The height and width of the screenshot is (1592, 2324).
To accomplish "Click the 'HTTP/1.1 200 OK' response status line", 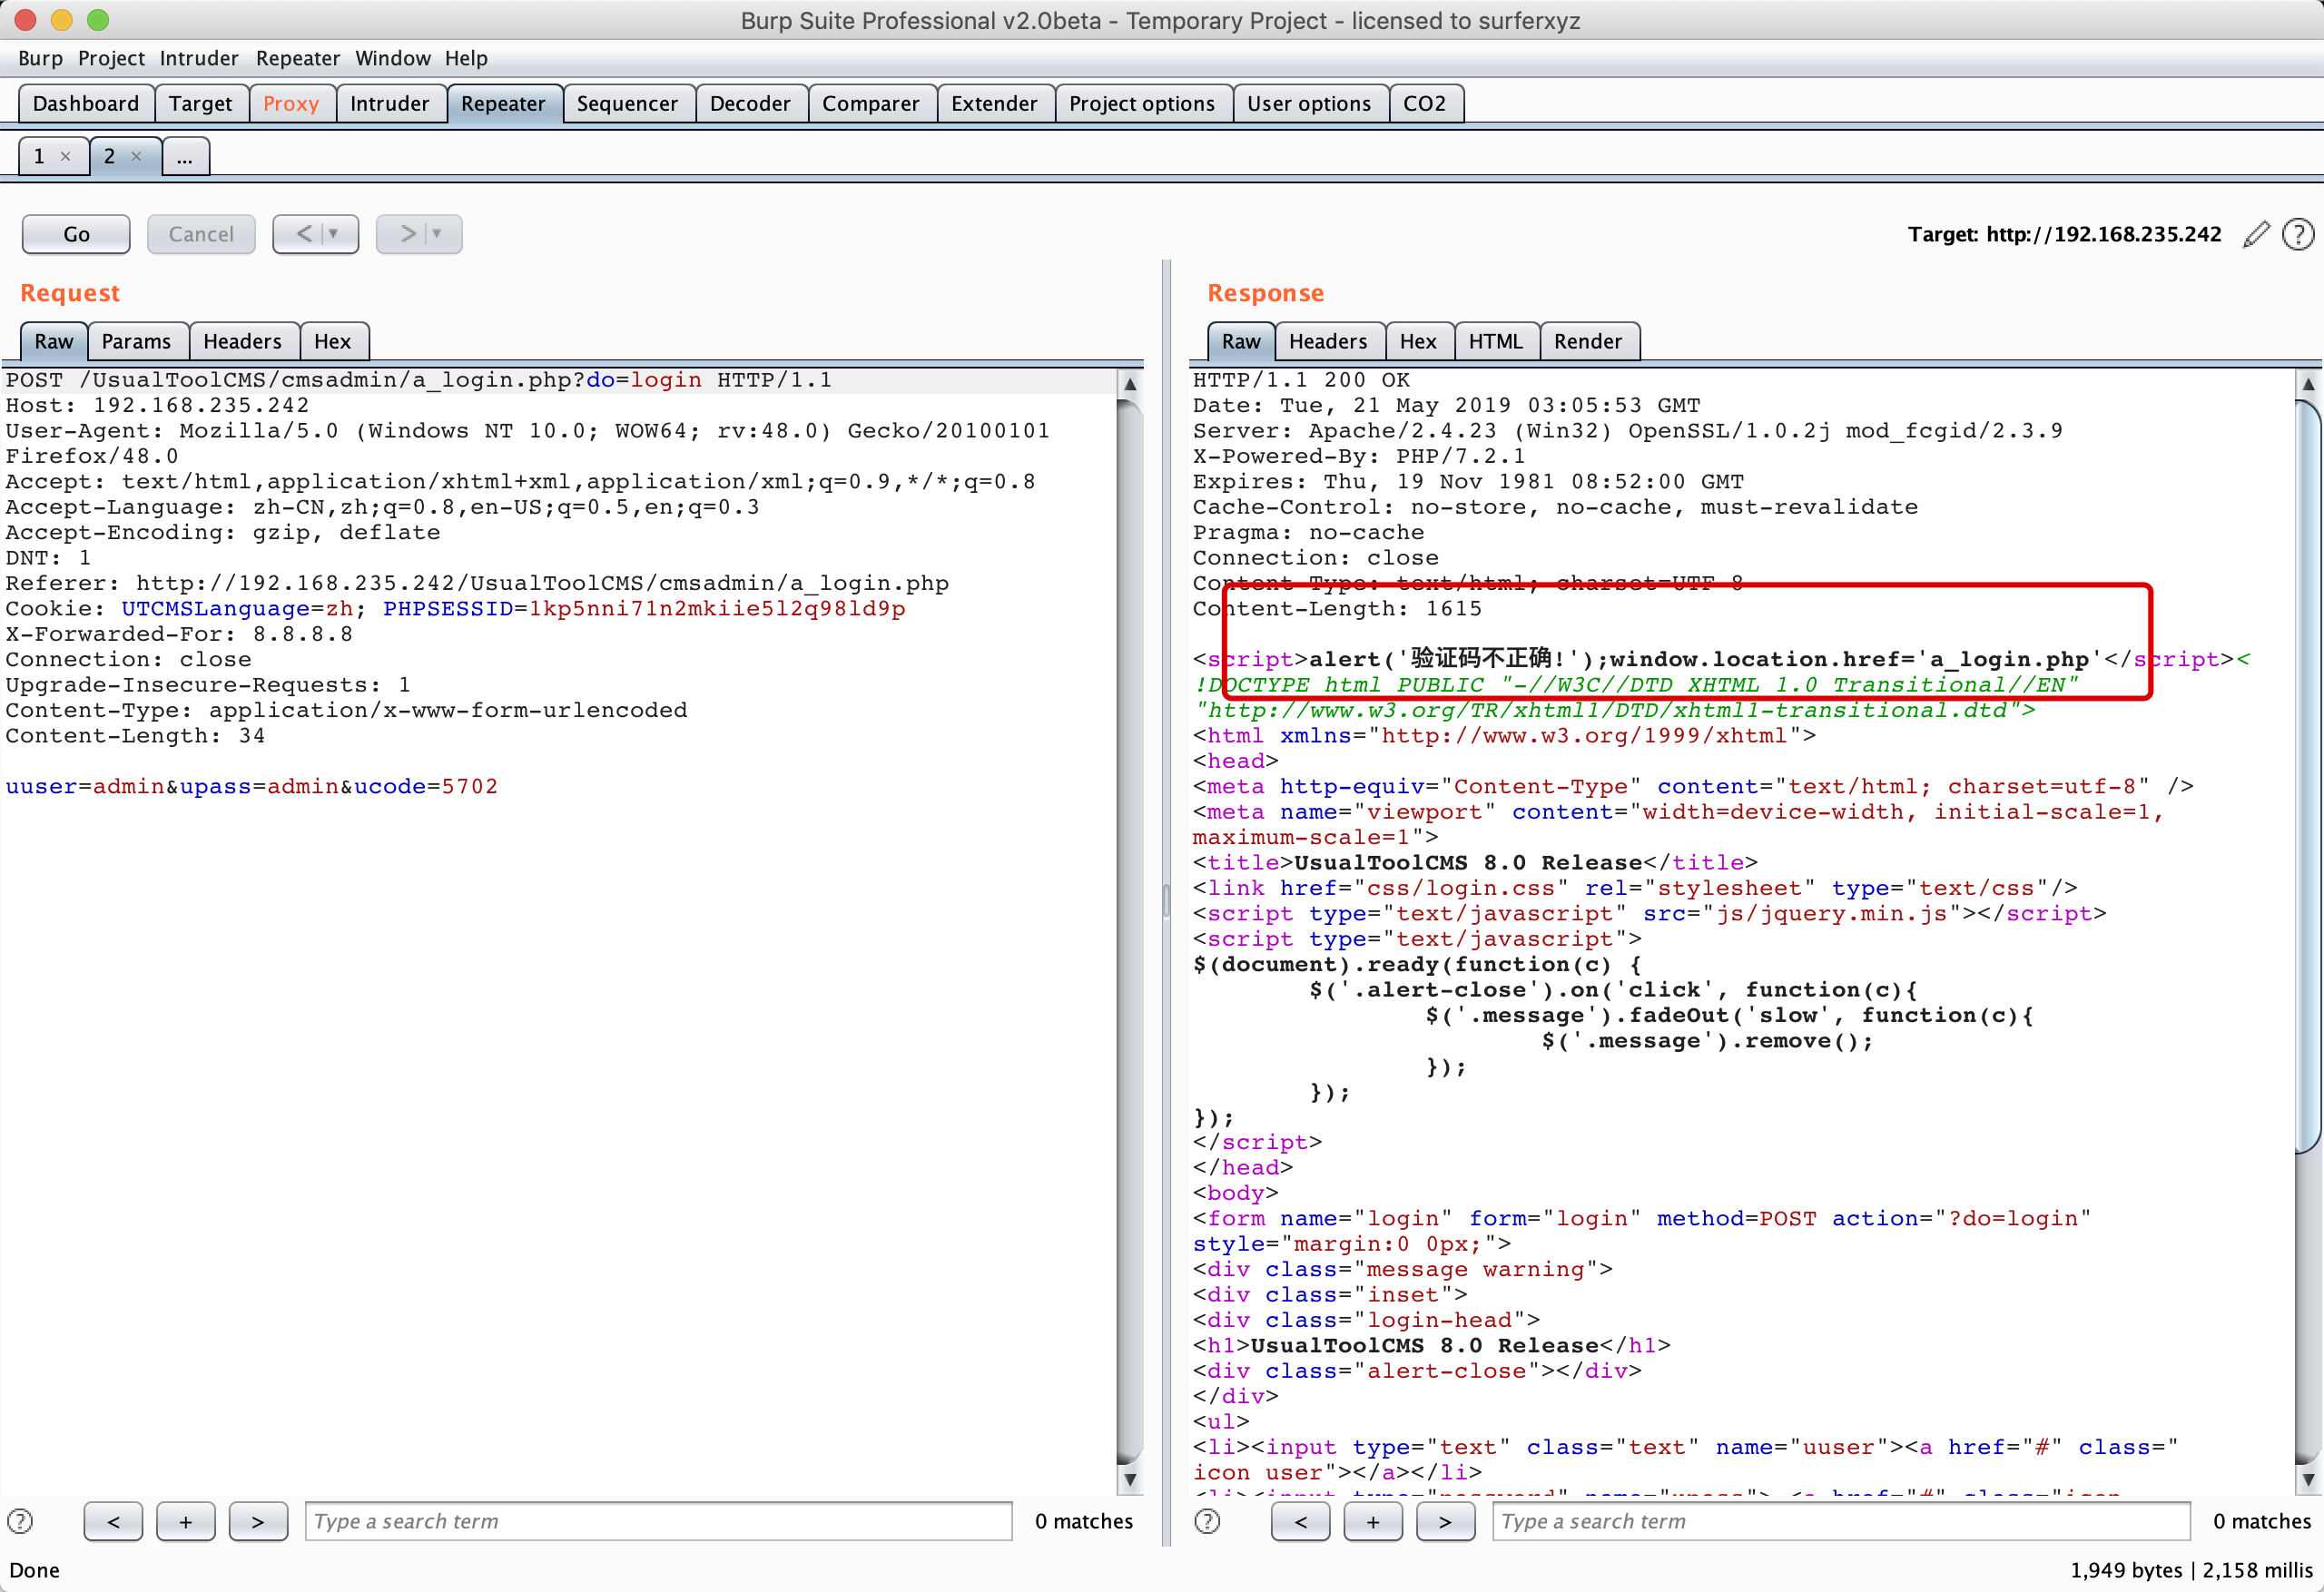I will pyautogui.click(x=1301, y=380).
